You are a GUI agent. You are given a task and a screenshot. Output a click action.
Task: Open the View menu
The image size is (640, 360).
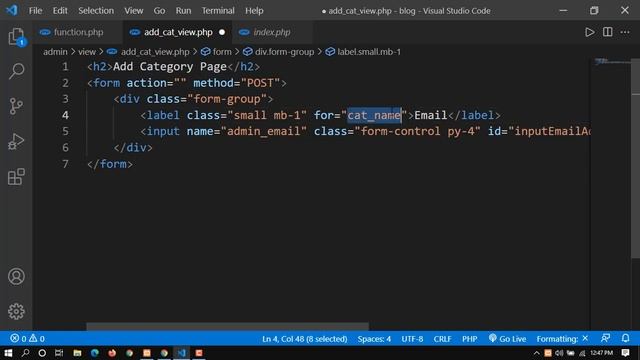(x=133, y=11)
